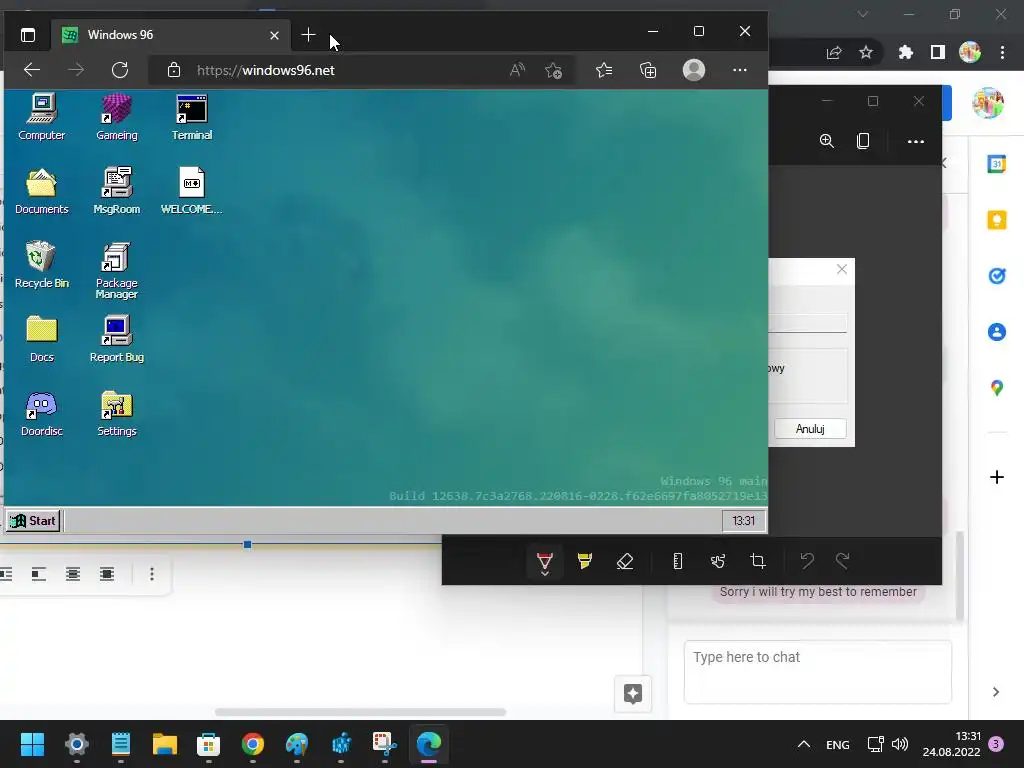Open the WELCOME markdown file icon
Viewport: 1024px width, 768px height.
(x=191, y=191)
